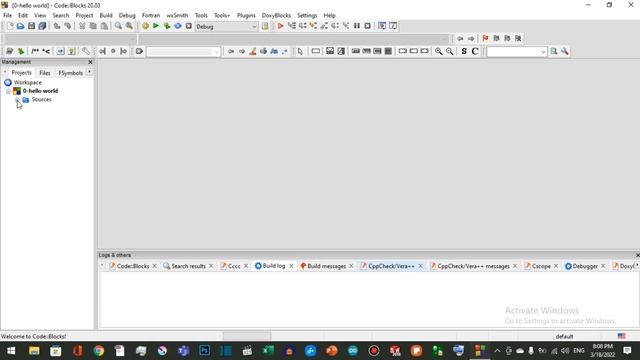640x360 pixels.
Task: Click the New file toolbar icon
Action: [x=10, y=26]
